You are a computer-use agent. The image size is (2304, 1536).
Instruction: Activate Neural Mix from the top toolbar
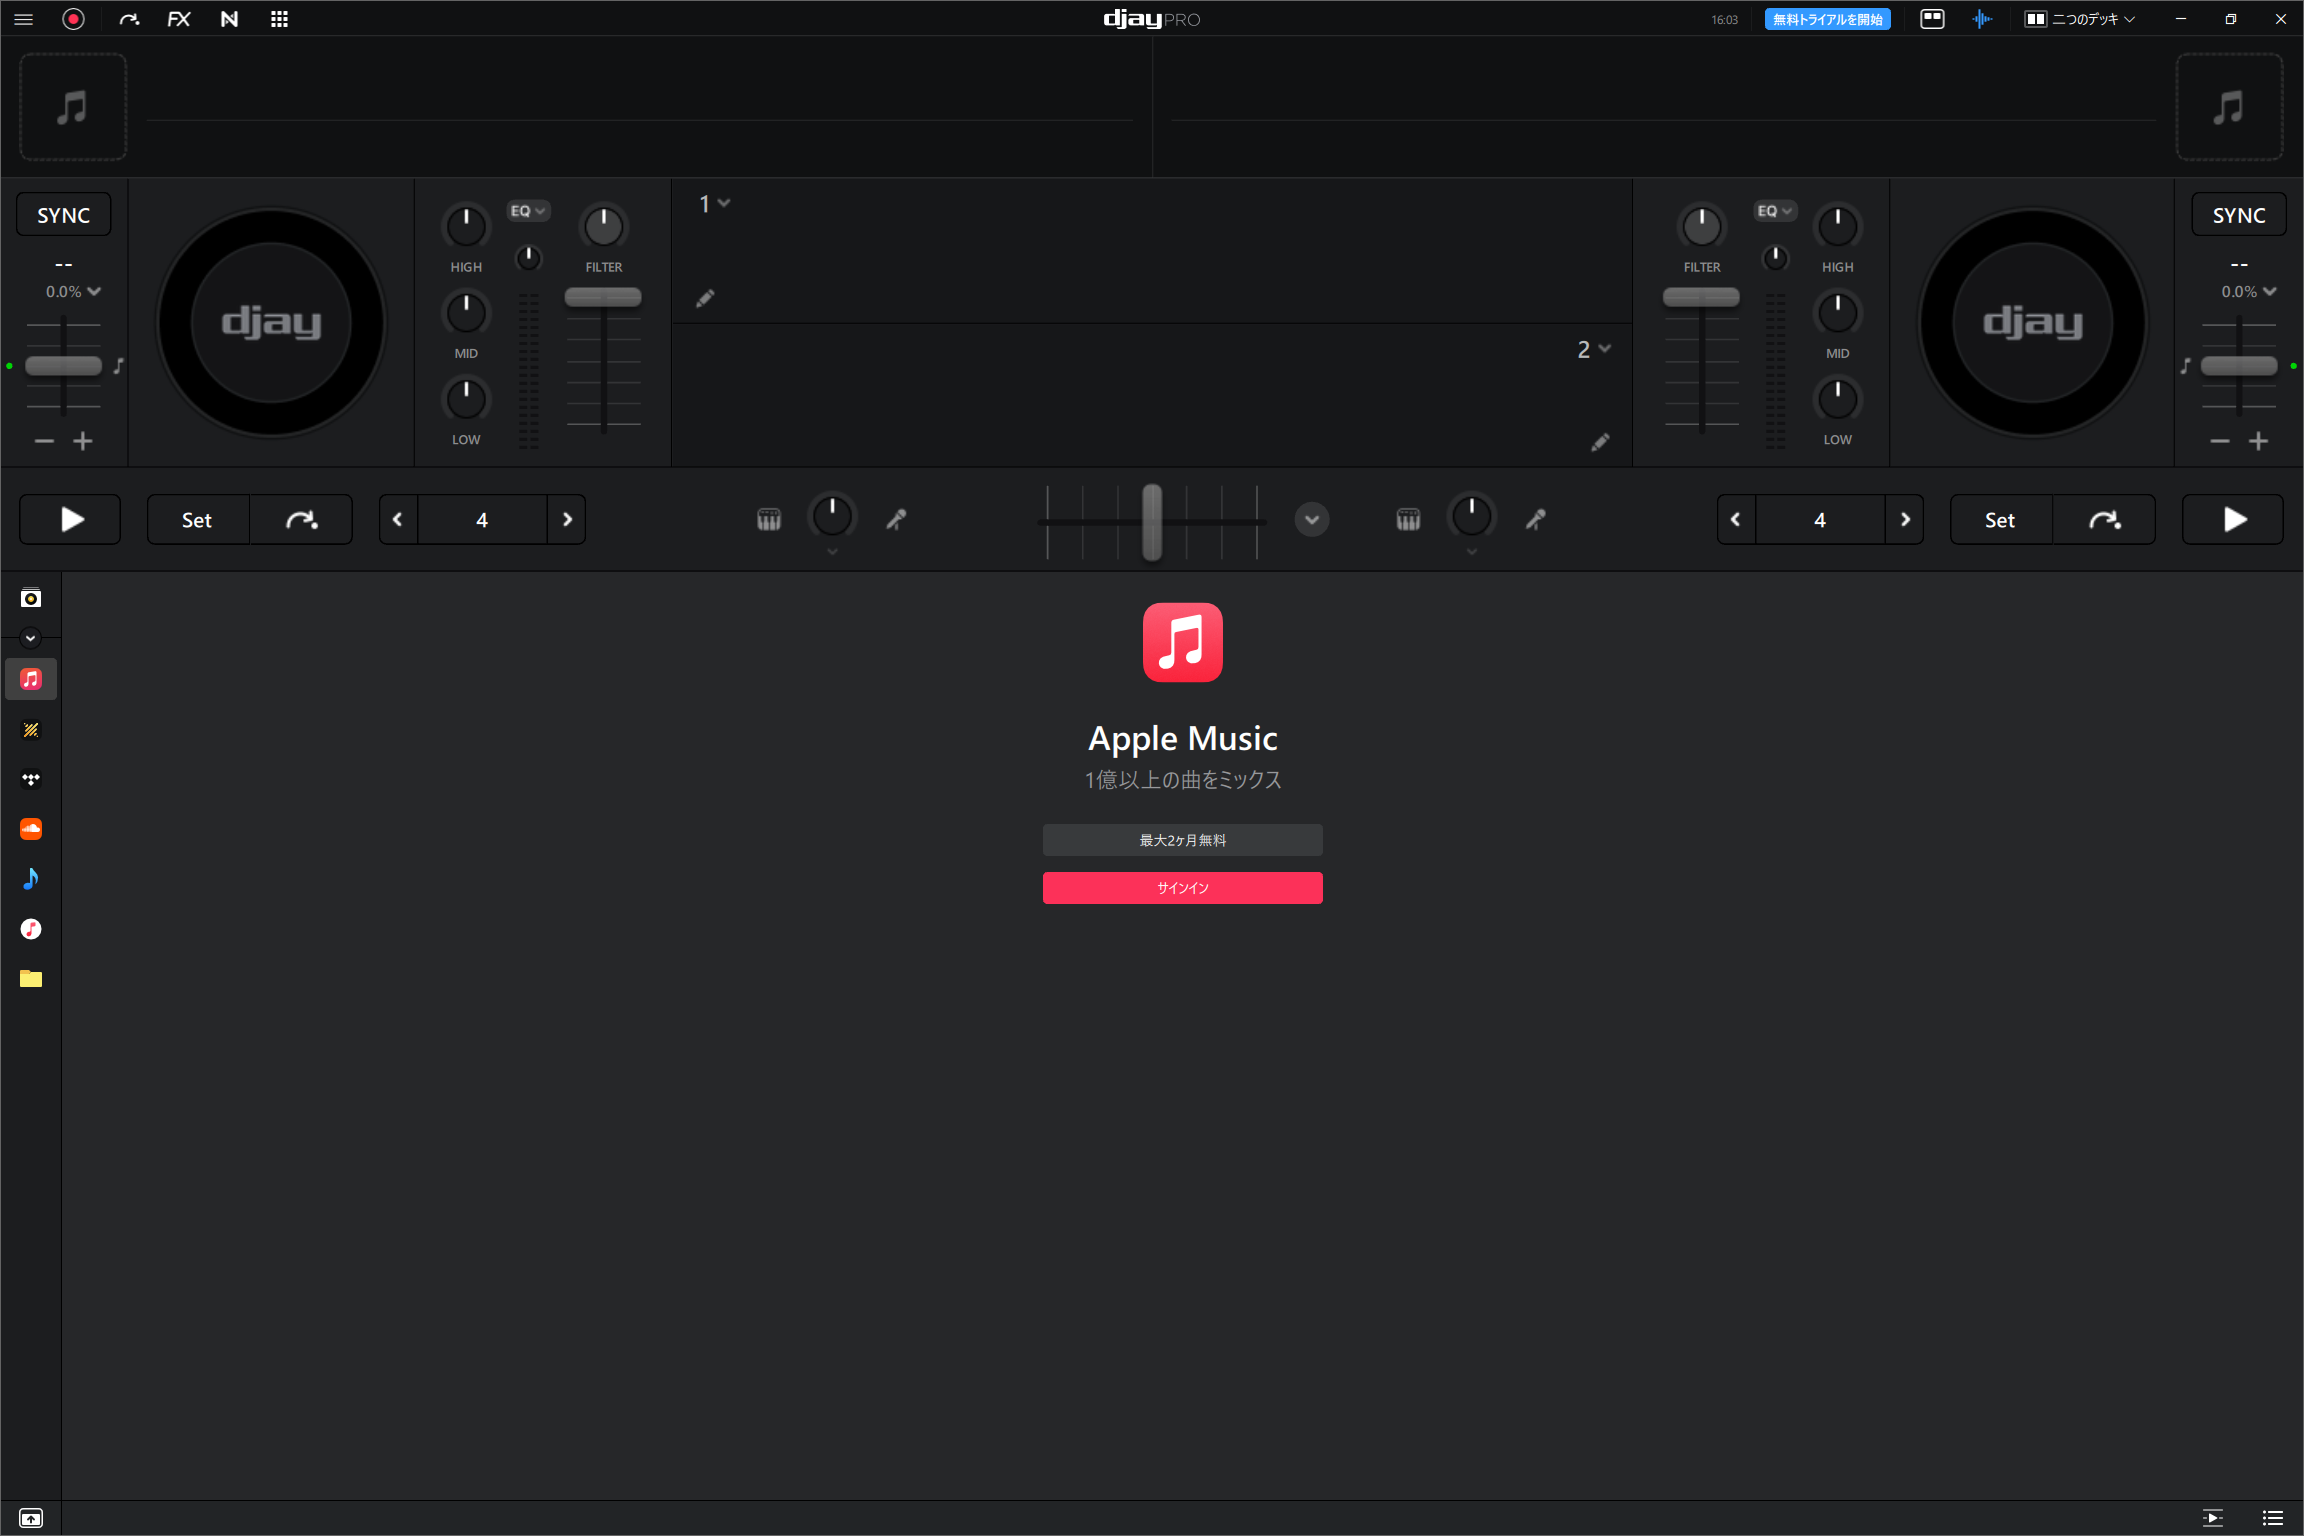pos(229,18)
